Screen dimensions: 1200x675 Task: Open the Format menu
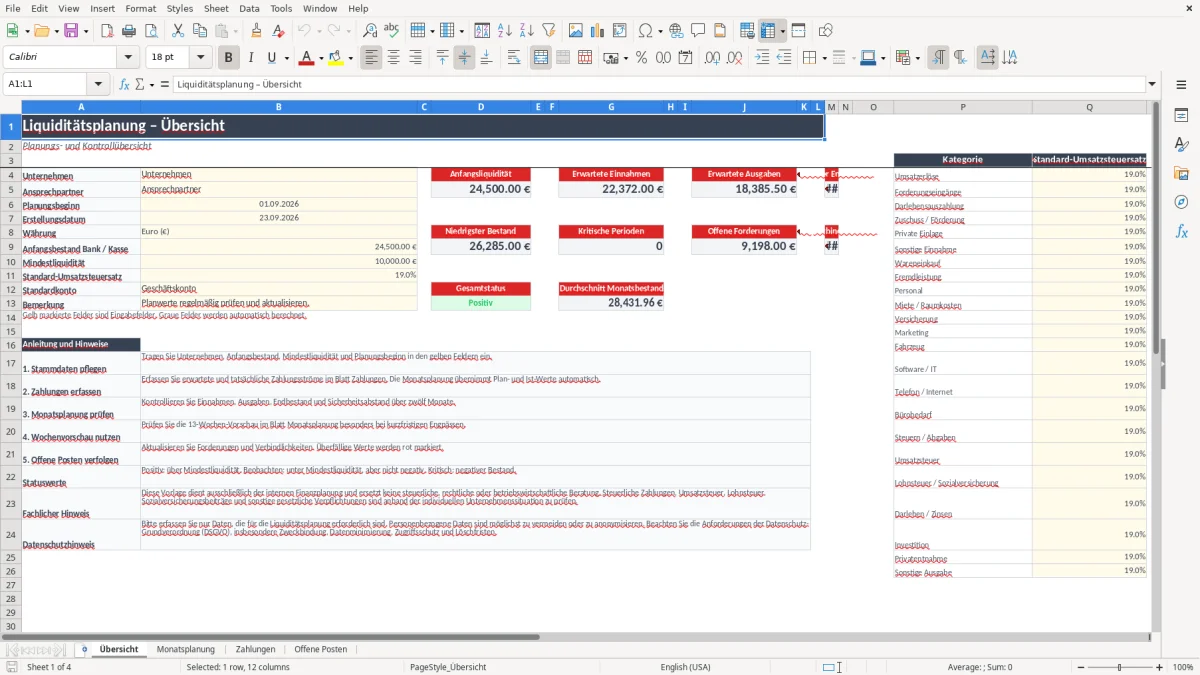141,8
